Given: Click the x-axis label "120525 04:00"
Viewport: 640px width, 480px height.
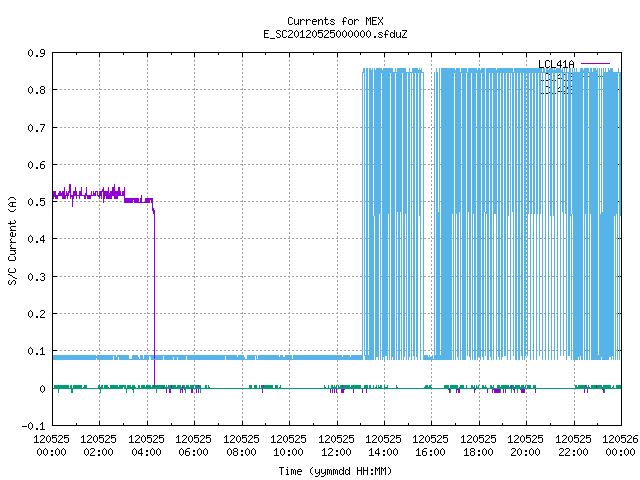Looking at the screenshot, I should pyautogui.click(x=146, y=446).
